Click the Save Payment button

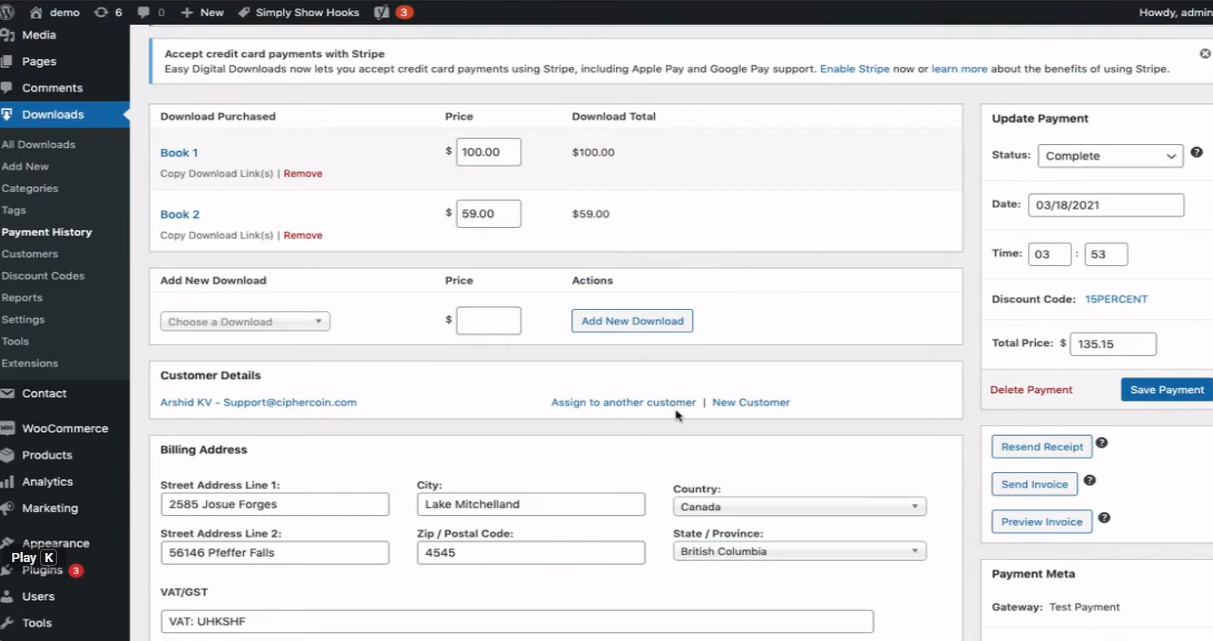click(x=1166, y=390)
